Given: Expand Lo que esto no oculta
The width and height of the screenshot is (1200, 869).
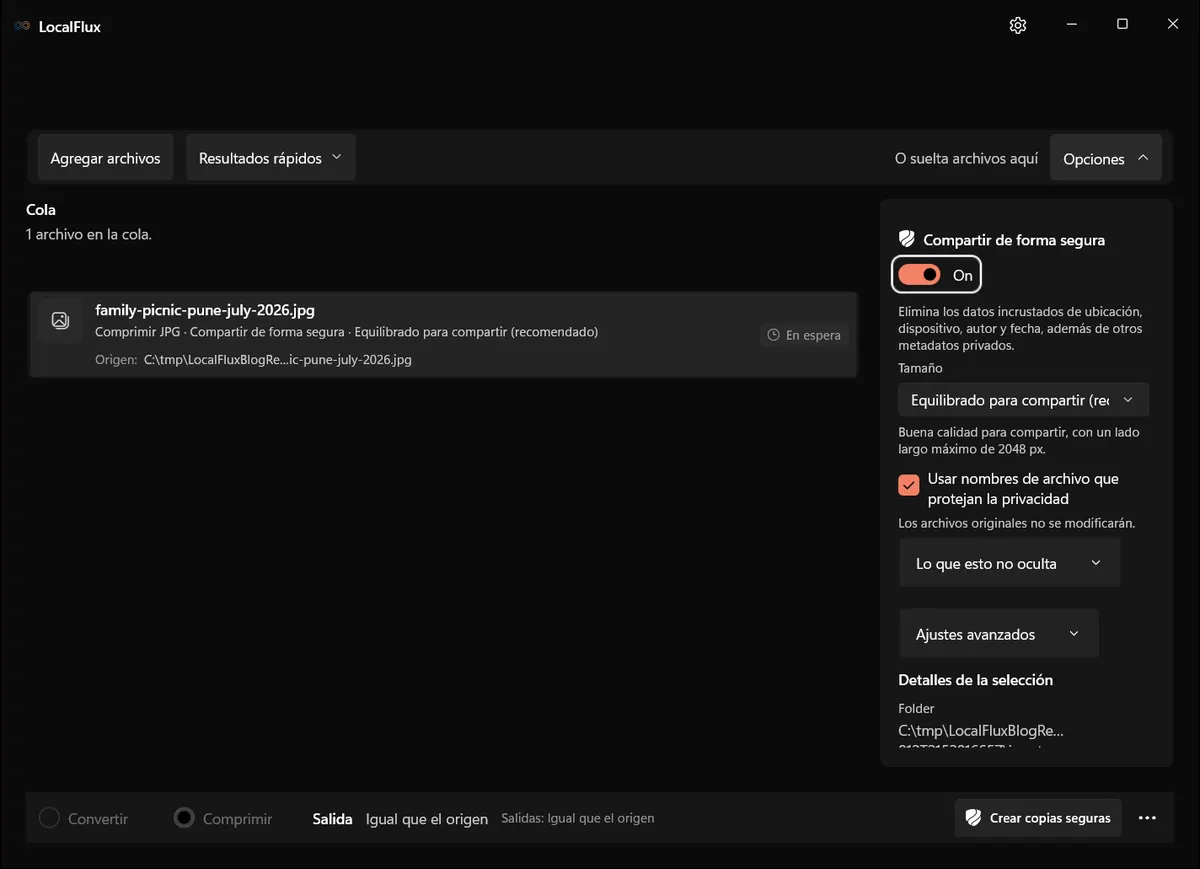Looking at the screenshot, I should coord(1010,563).
